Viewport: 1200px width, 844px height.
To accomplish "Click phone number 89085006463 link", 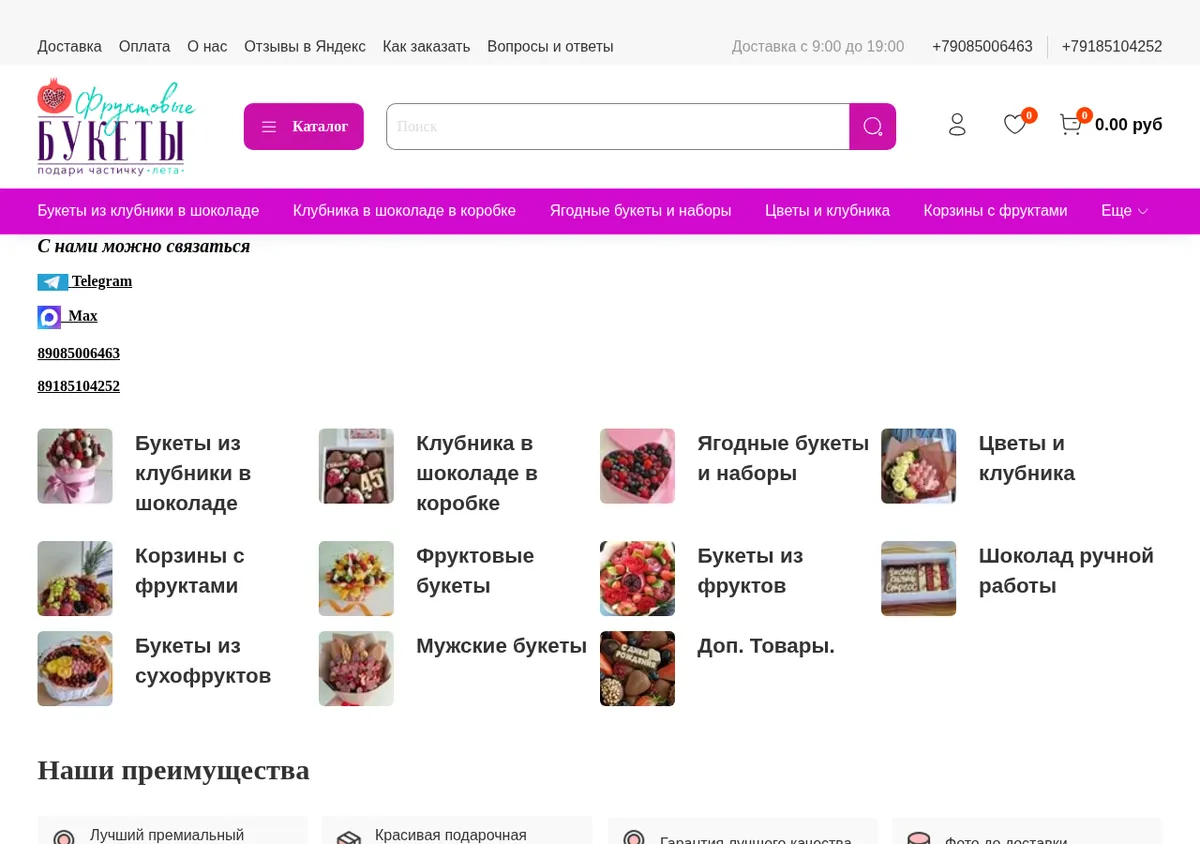I will (x=79, y=353).
